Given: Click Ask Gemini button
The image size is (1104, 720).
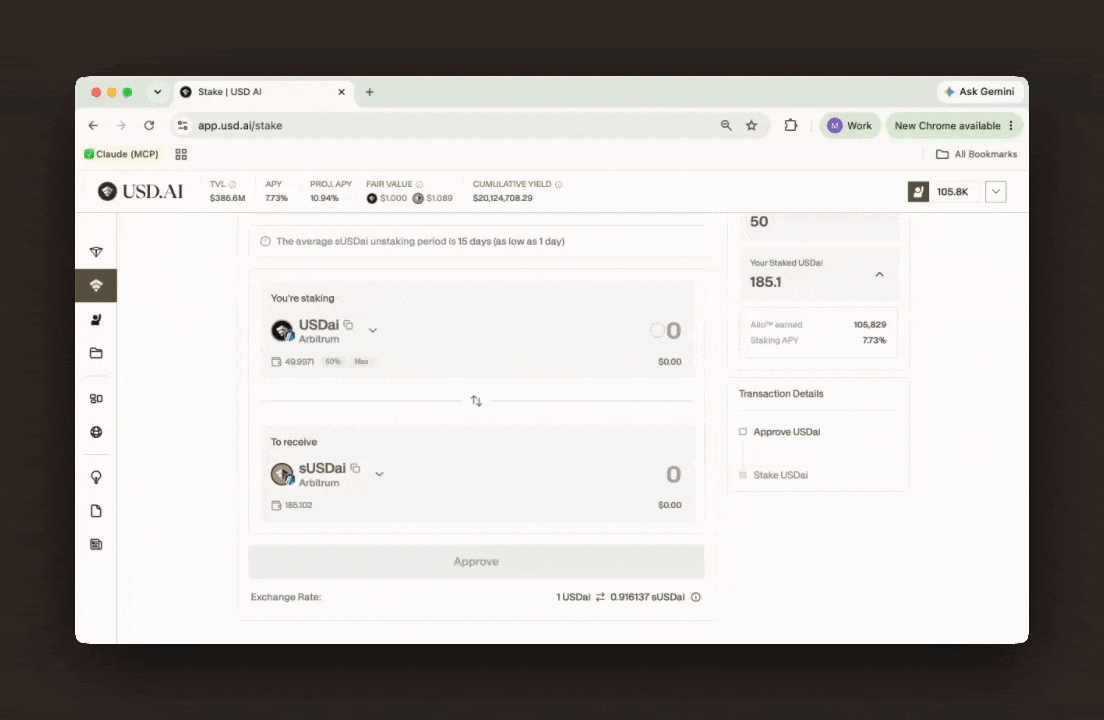Looking at the screenshot, I should click(979, 91).
